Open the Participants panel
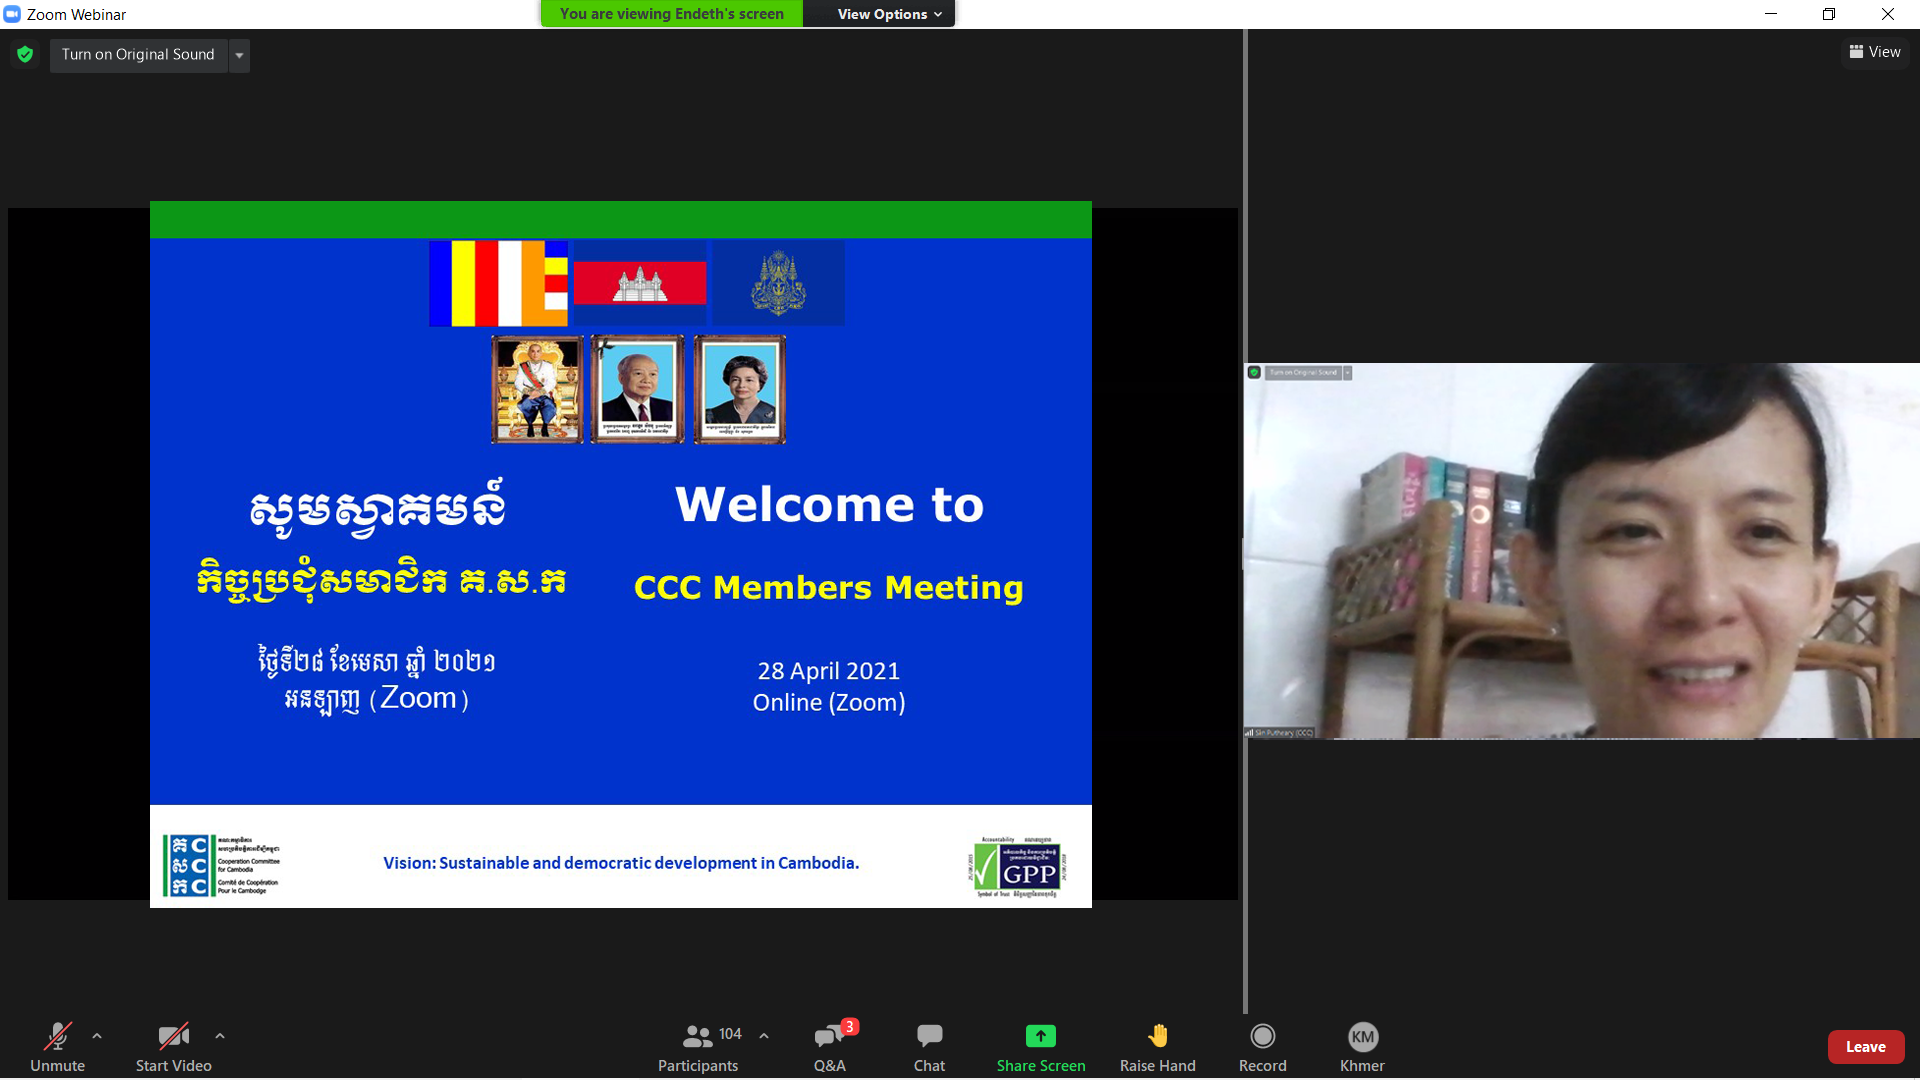Image resolution: width=1920 pixels, height=1080 pixels. click(x=698, y=1046)
